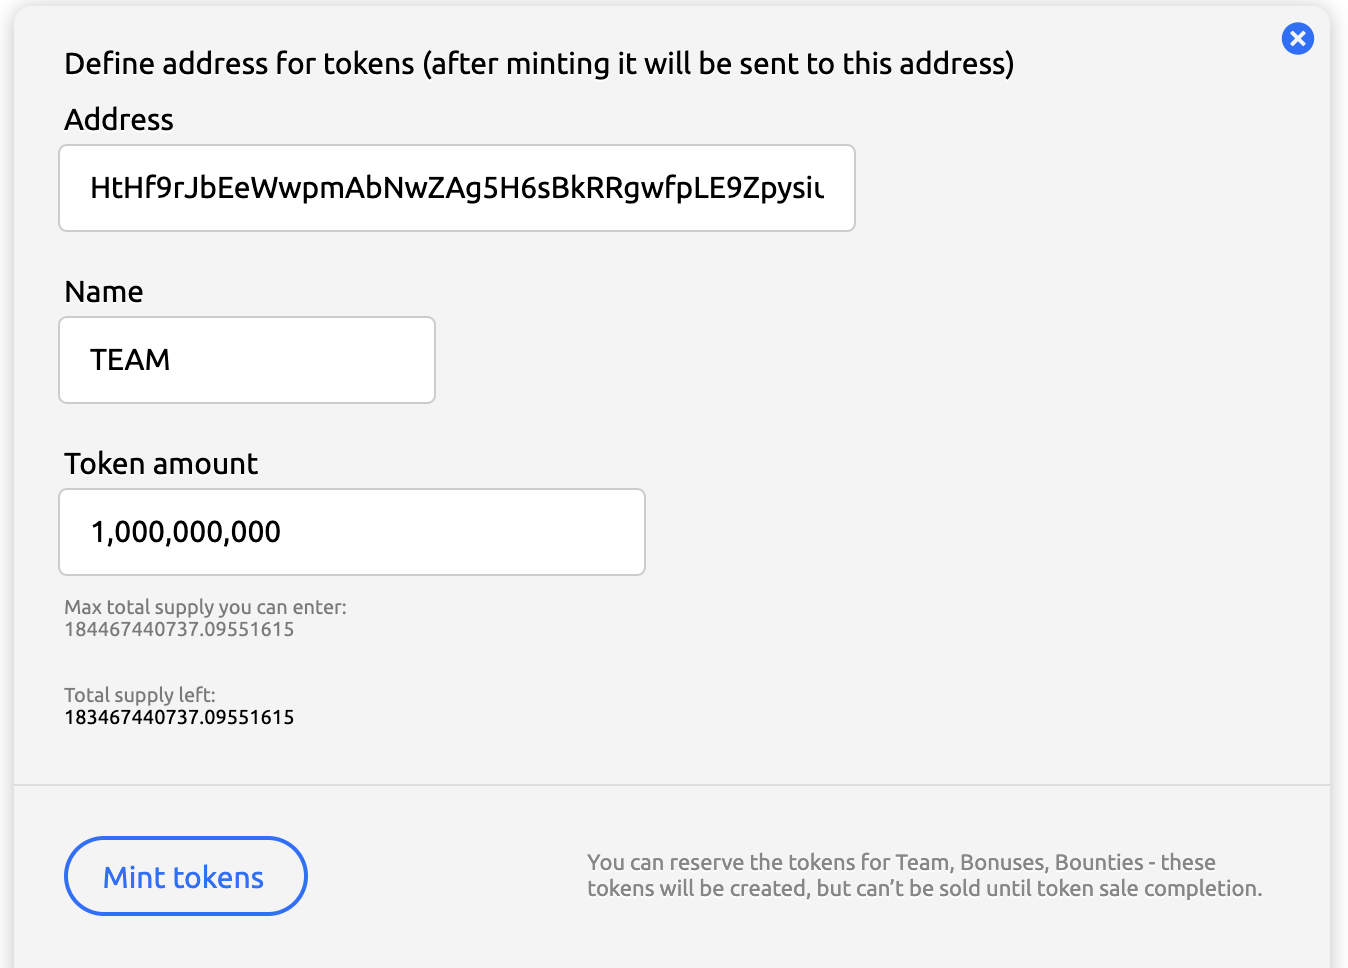The width and height of the screenshot is (1348, 968).
Task: Click the max supply value 184467440737.09551615
Action: [179, 630]
